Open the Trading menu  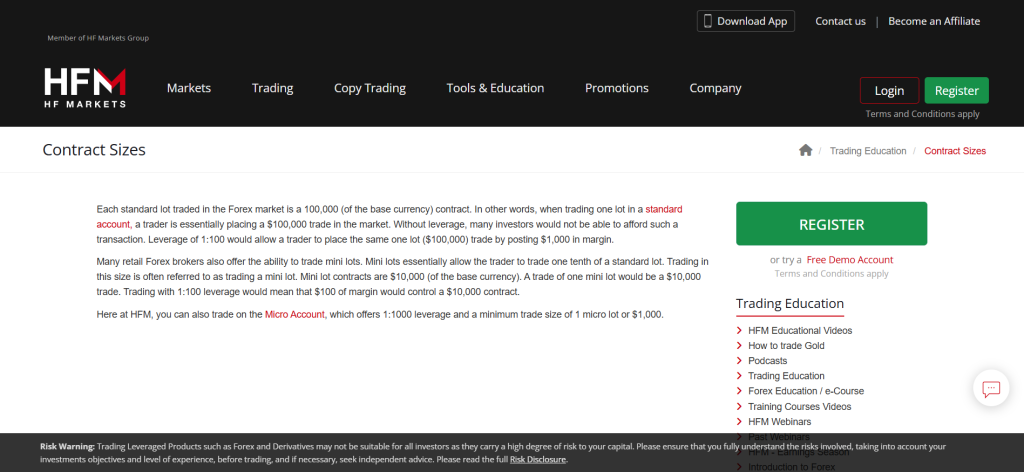point(272,88)
